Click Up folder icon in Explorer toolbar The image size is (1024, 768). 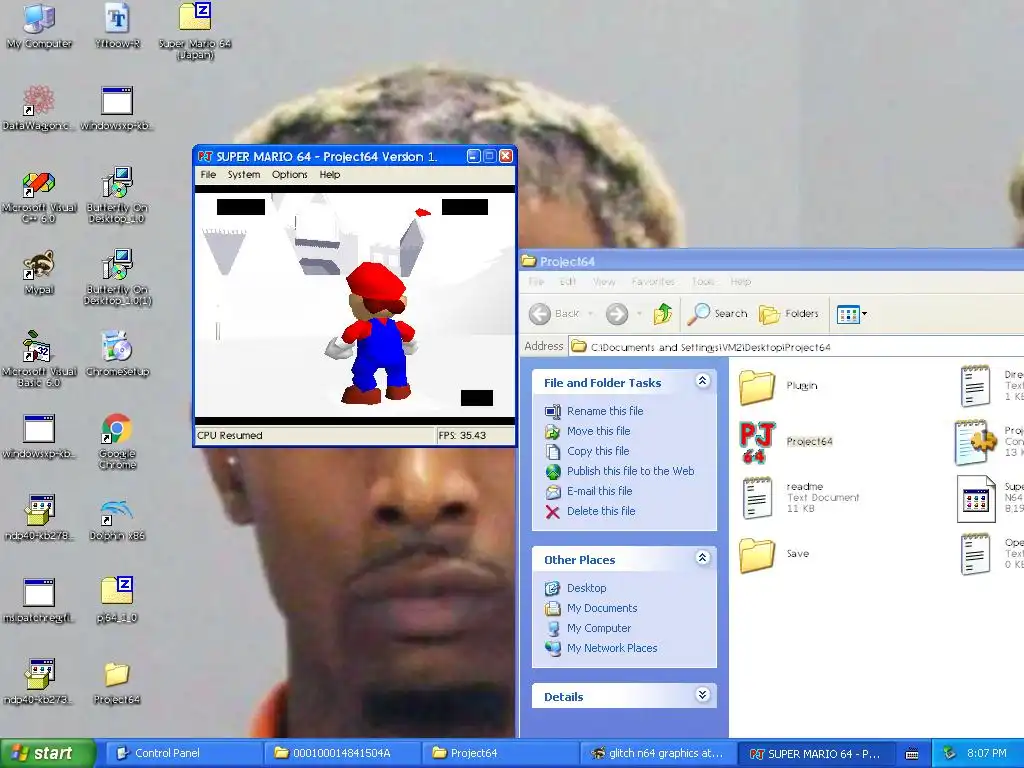pos(662,314)
